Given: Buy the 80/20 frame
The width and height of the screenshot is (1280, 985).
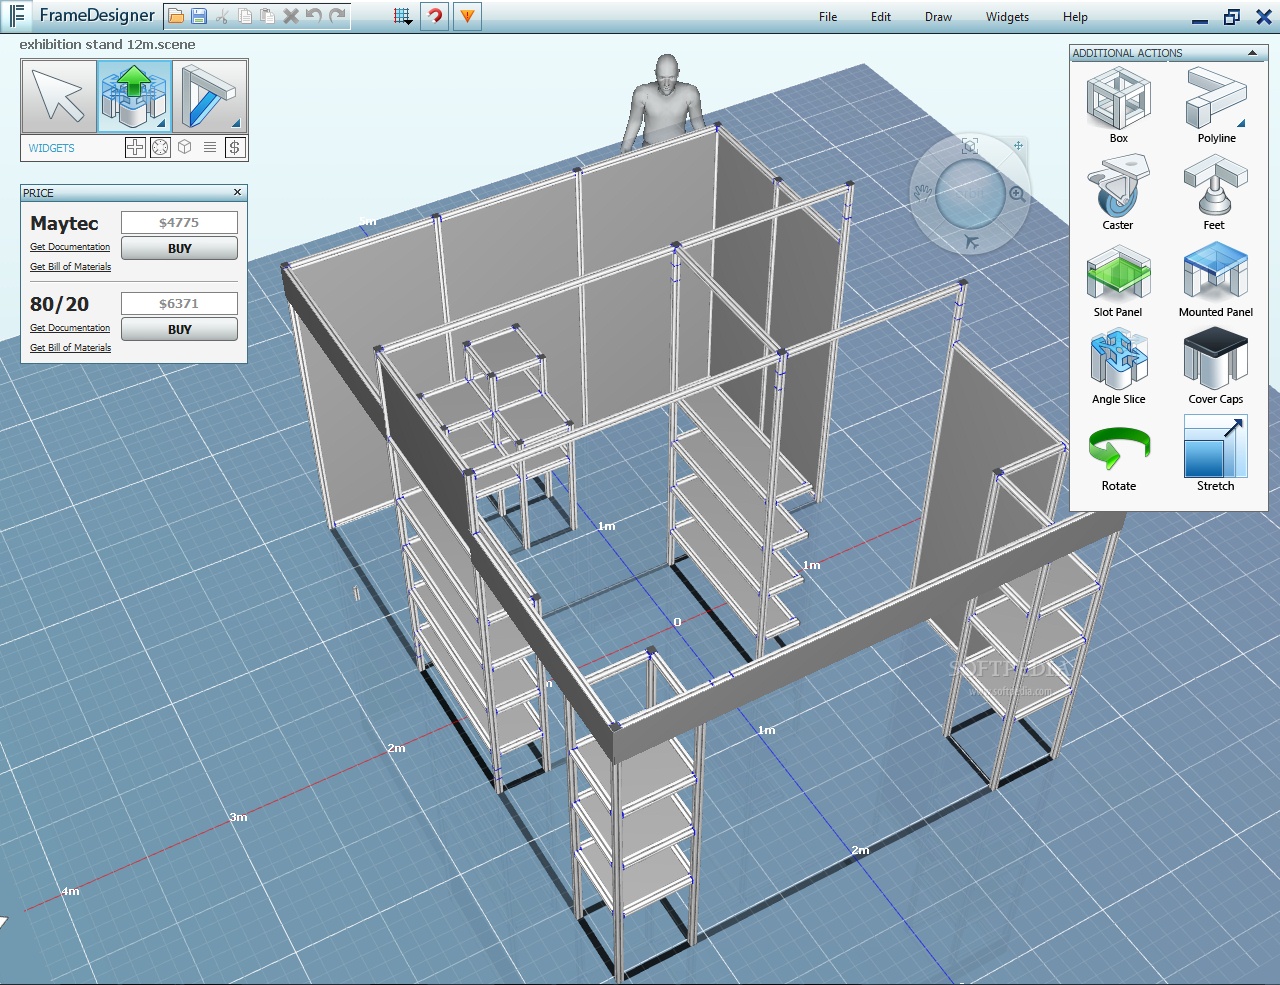Looking at the screenshot, I should point(179,329).
